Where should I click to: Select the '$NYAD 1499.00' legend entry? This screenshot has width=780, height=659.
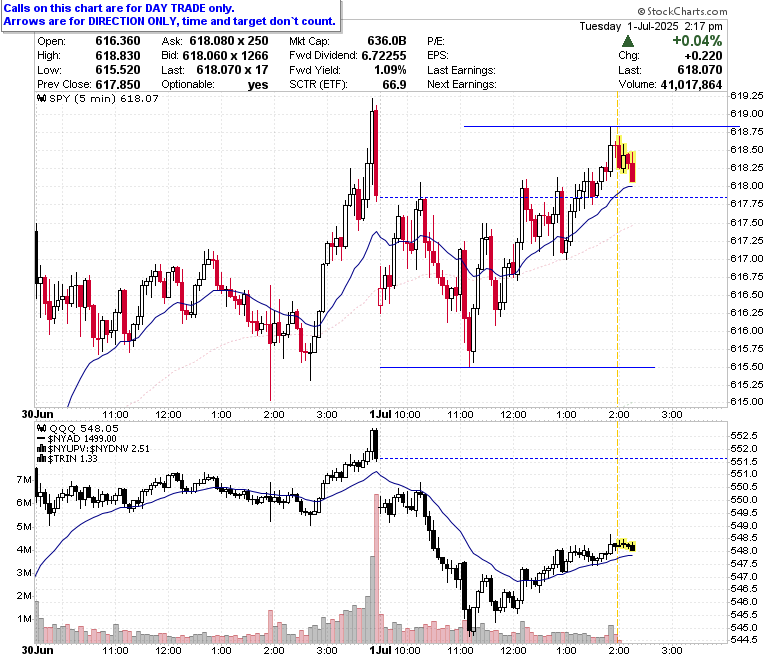point(82,439)
